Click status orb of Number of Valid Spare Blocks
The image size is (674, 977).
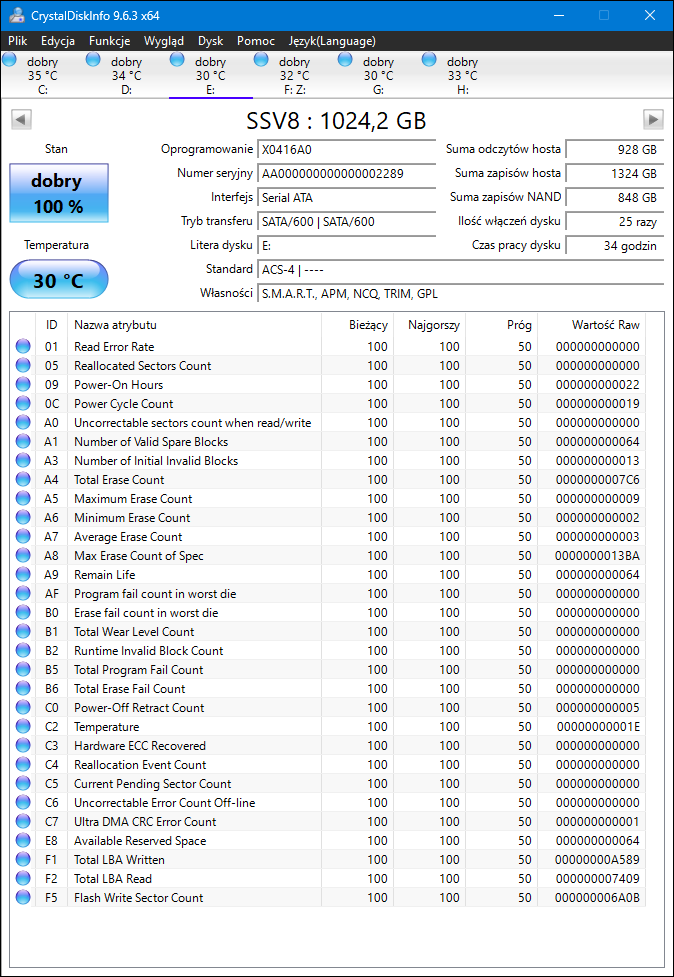click(23, 442)
